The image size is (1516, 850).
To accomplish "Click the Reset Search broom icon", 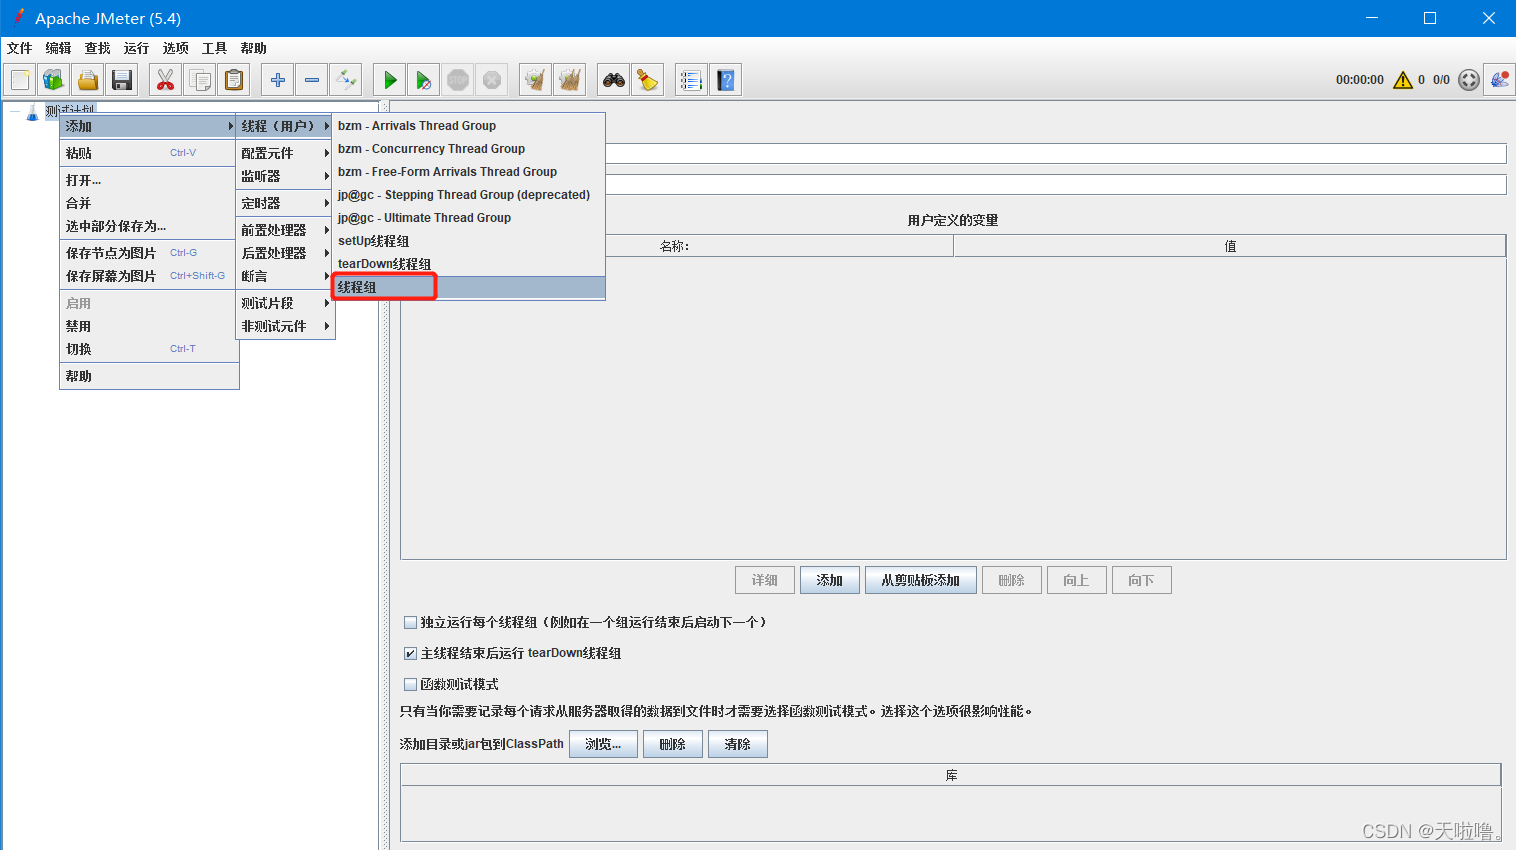I will click(648, 80).
